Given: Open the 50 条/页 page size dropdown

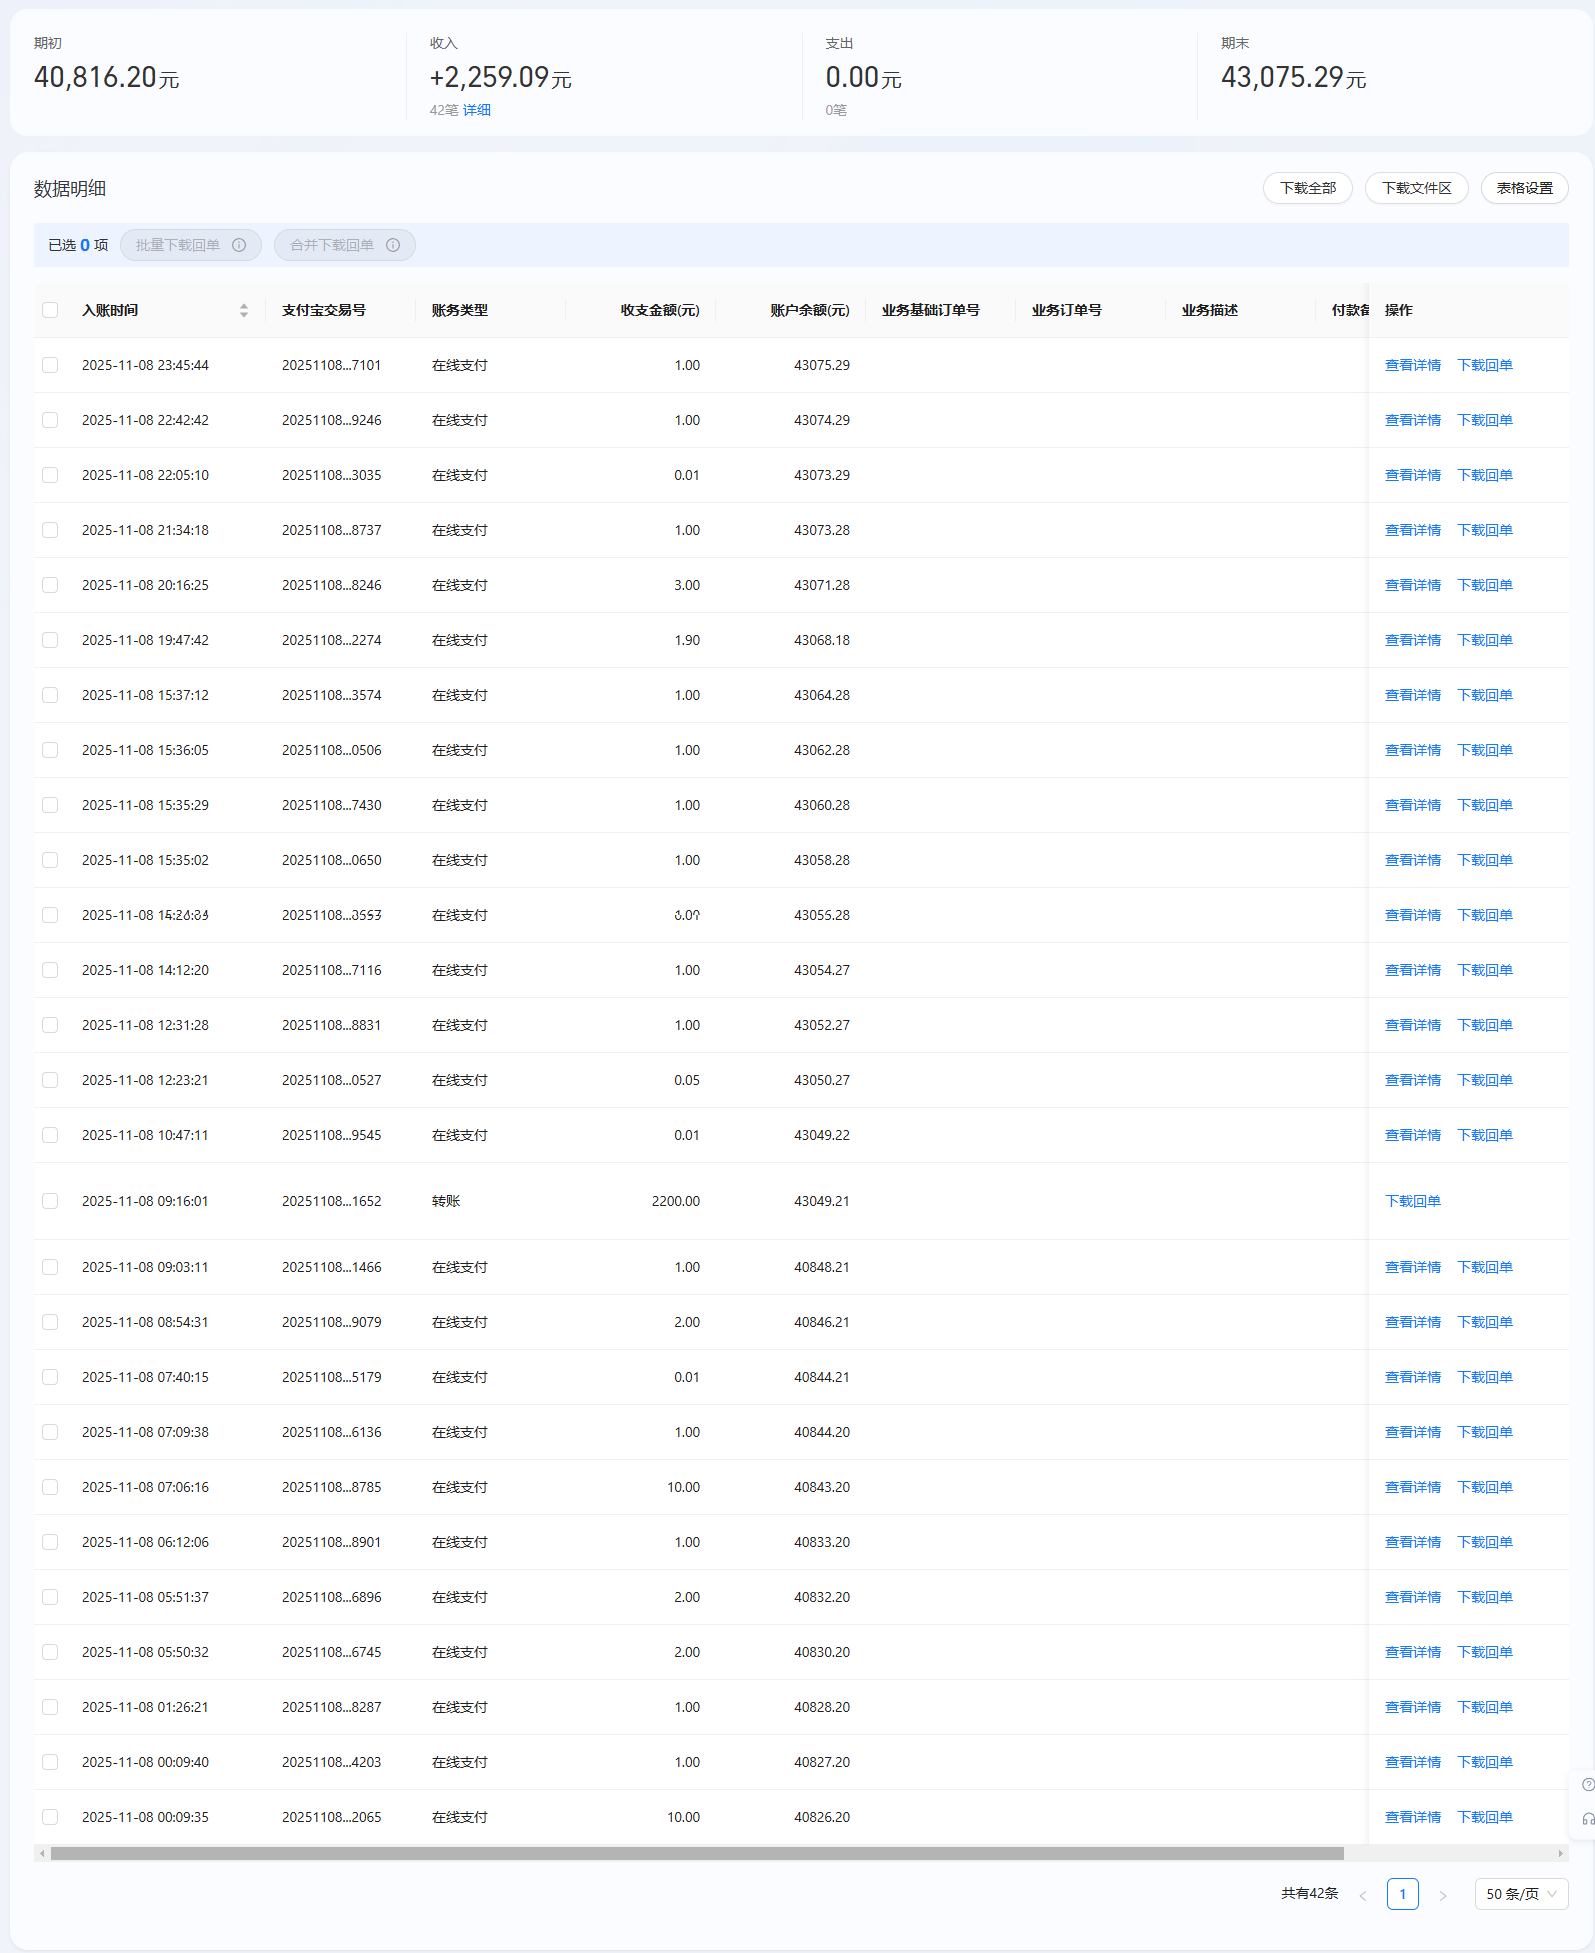Looking at the screenshot, I should pyautogui.click(x=1520, y=1894).
